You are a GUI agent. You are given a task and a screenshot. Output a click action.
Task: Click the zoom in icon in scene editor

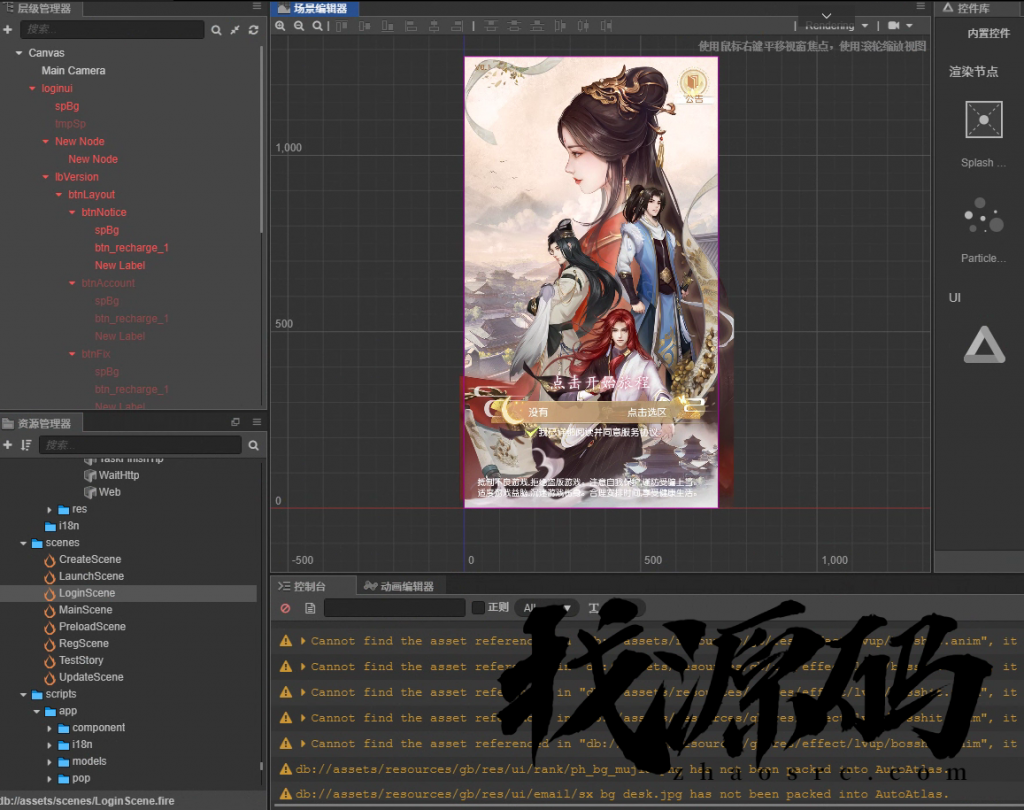(x=280, y=25)
